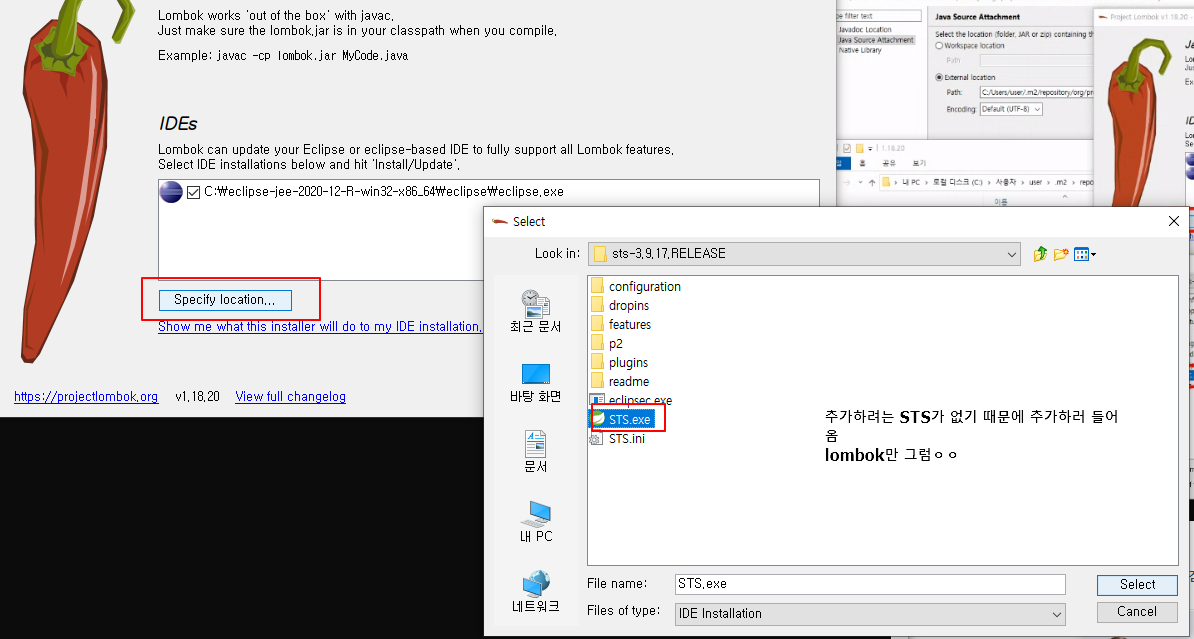Open the 내 PC shortcut
The height and width of the screenshot is (639, 1194).
click(536, 522)
